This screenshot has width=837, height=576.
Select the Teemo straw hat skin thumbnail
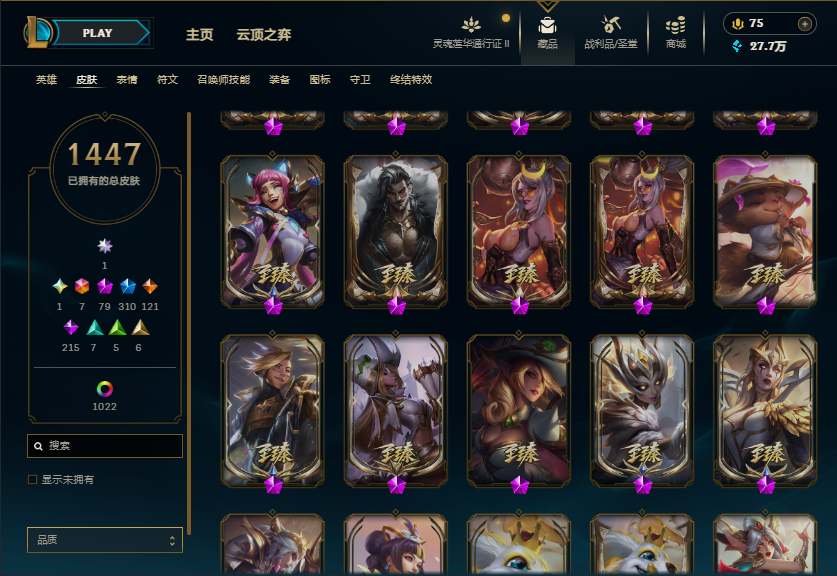coord(765,232)
